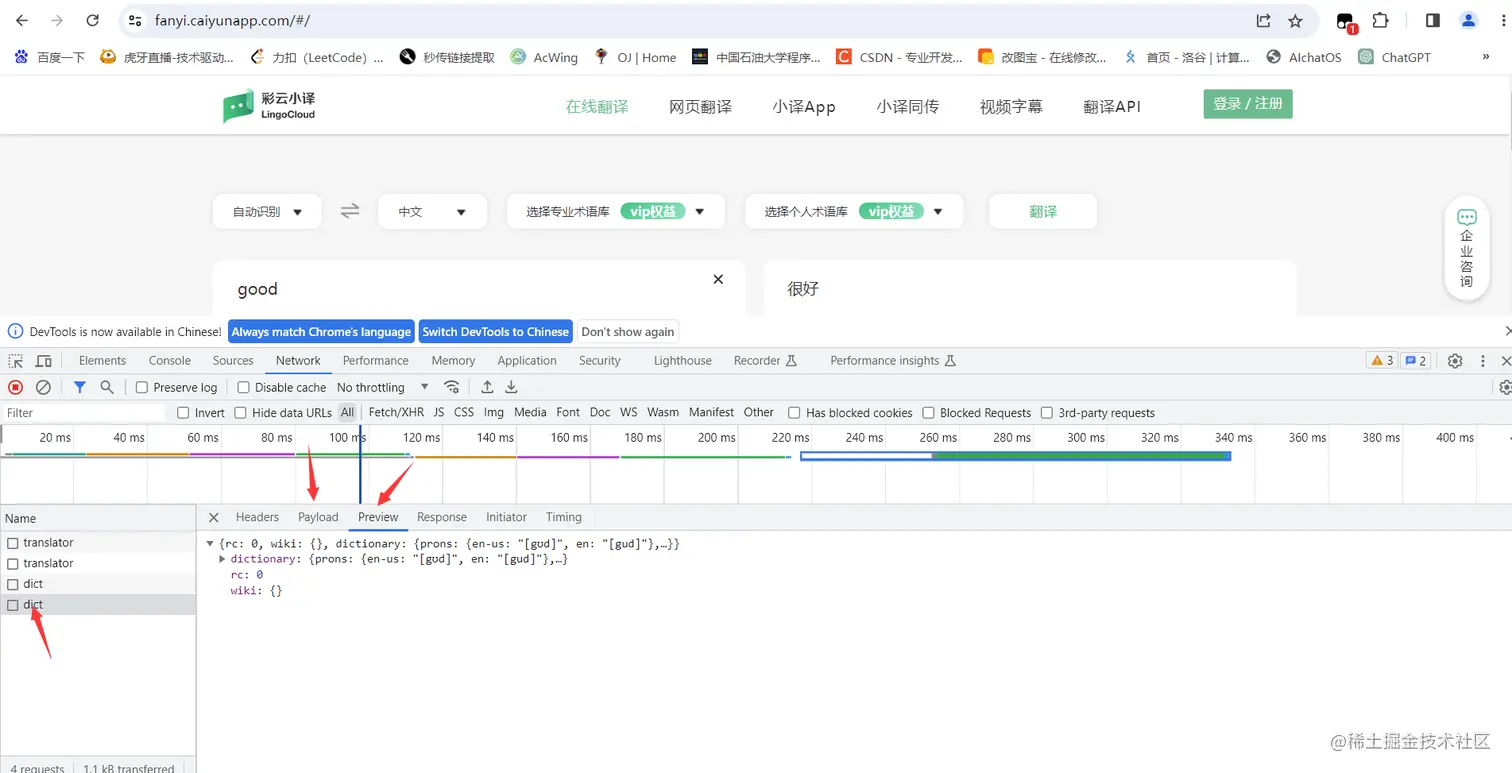Click the share page icon in address bar

(x=1263, y=20)
